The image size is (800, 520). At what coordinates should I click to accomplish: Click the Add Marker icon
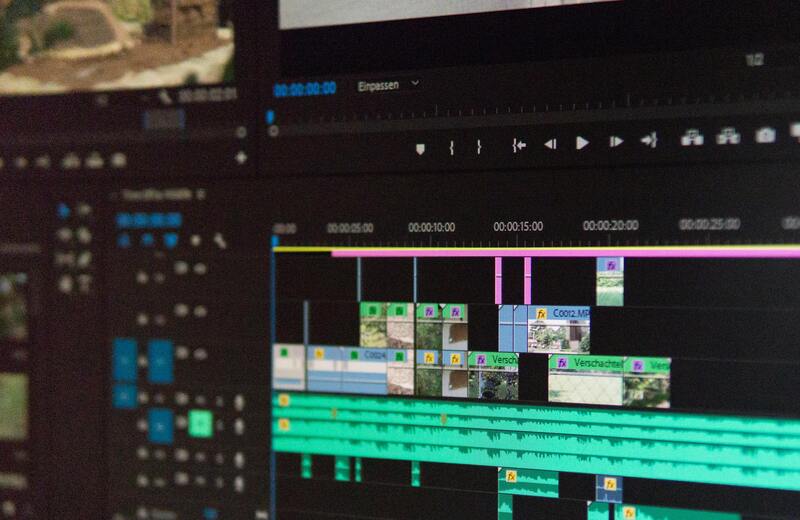pos(420,148)
